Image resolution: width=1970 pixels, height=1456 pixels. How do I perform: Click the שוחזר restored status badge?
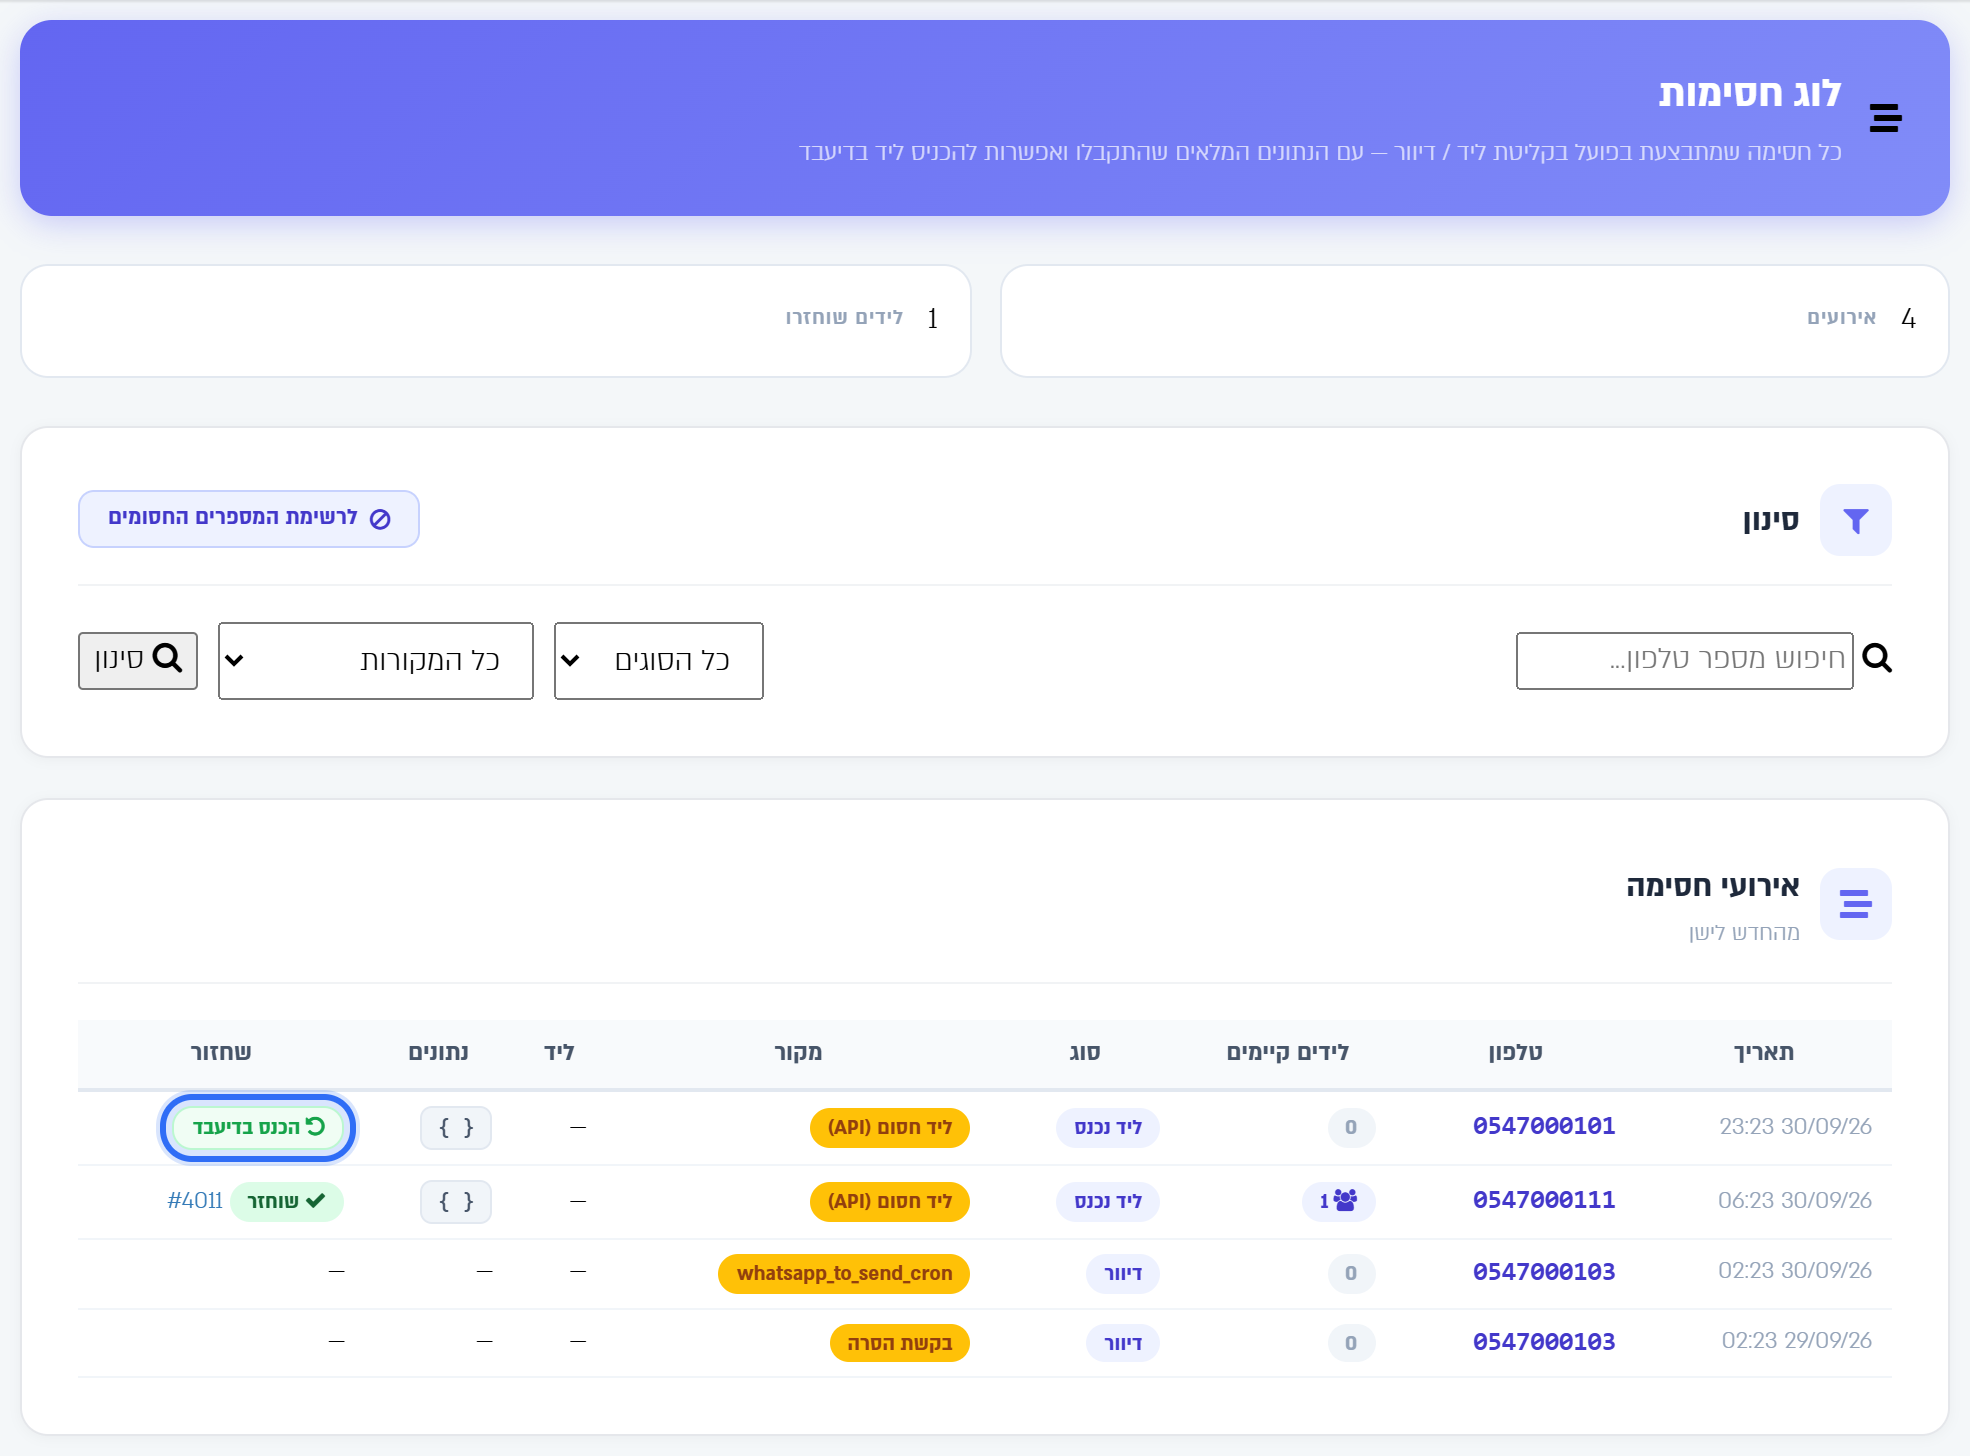[287, 1202]
